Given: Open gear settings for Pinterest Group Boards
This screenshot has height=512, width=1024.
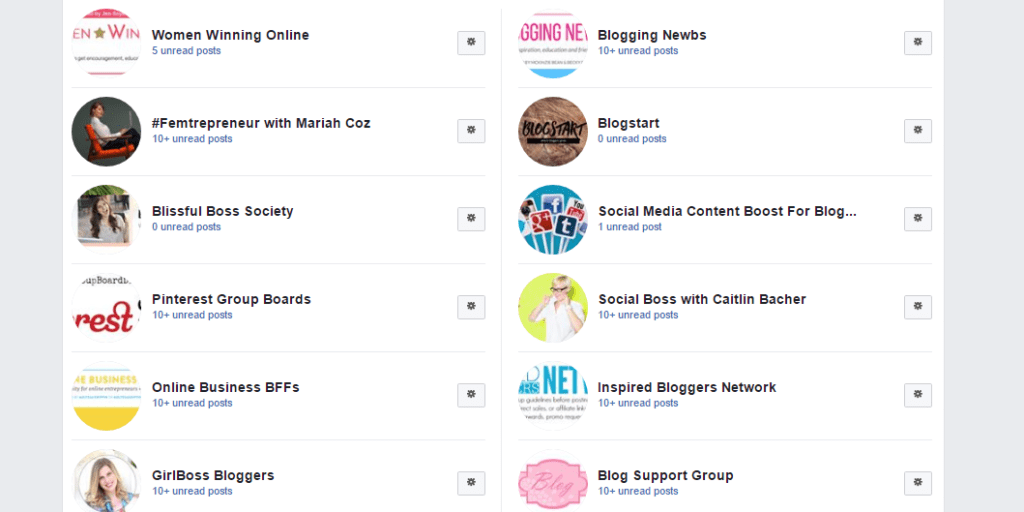Looking at the screenshot, I should point(471,308).
